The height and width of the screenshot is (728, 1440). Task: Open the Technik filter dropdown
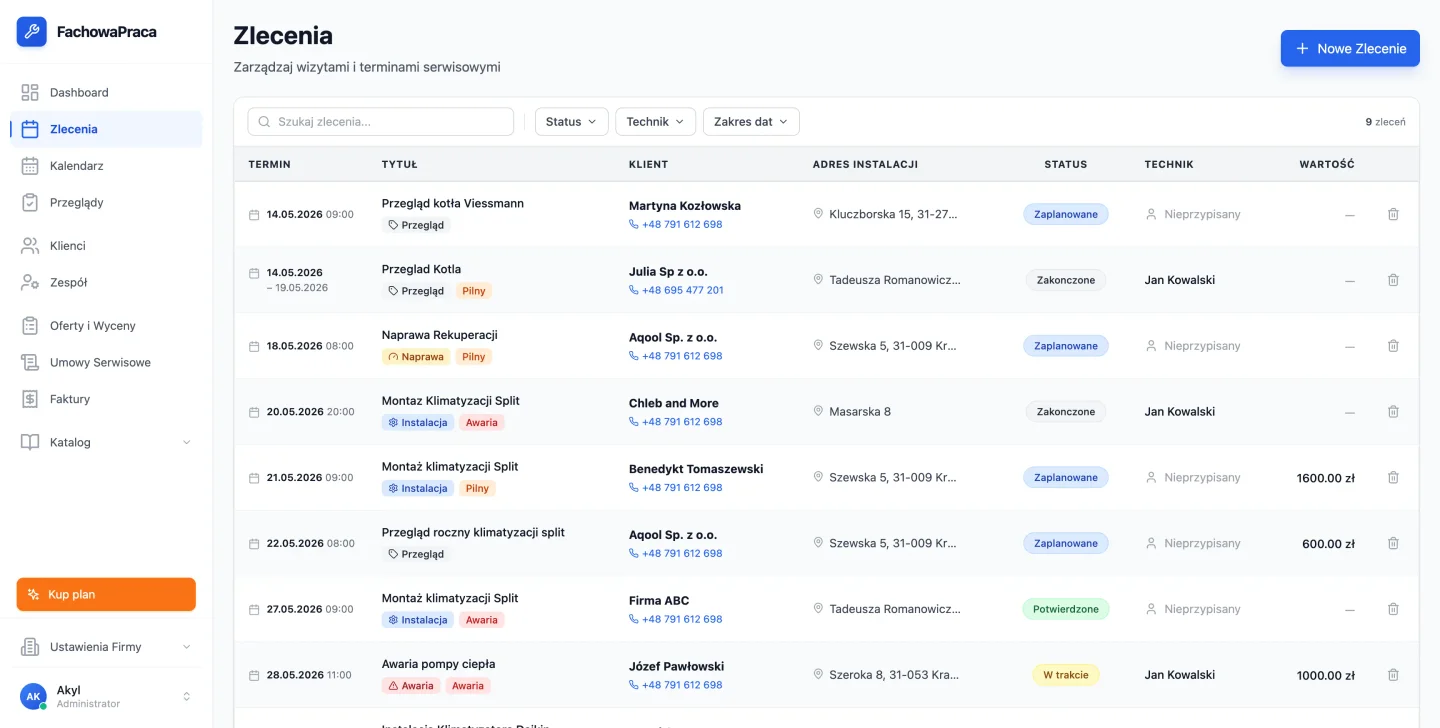655,122
